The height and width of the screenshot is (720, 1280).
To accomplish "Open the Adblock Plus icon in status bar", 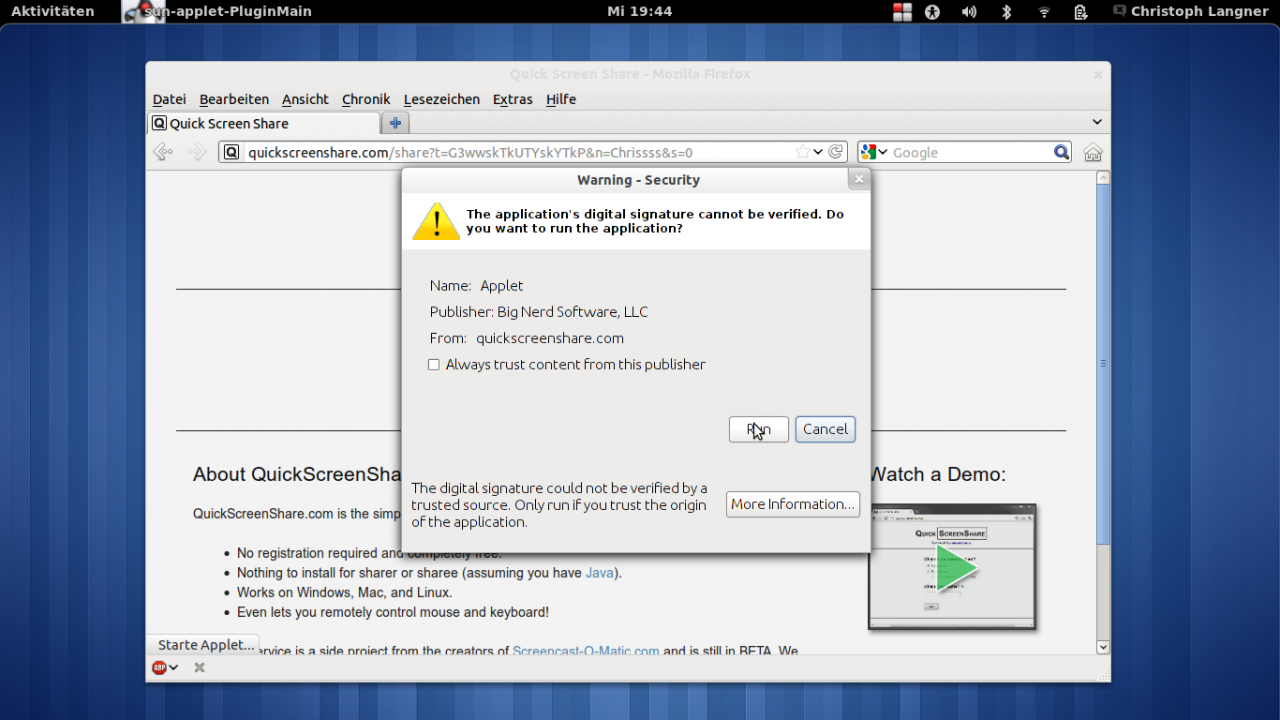I will point(159,667).
